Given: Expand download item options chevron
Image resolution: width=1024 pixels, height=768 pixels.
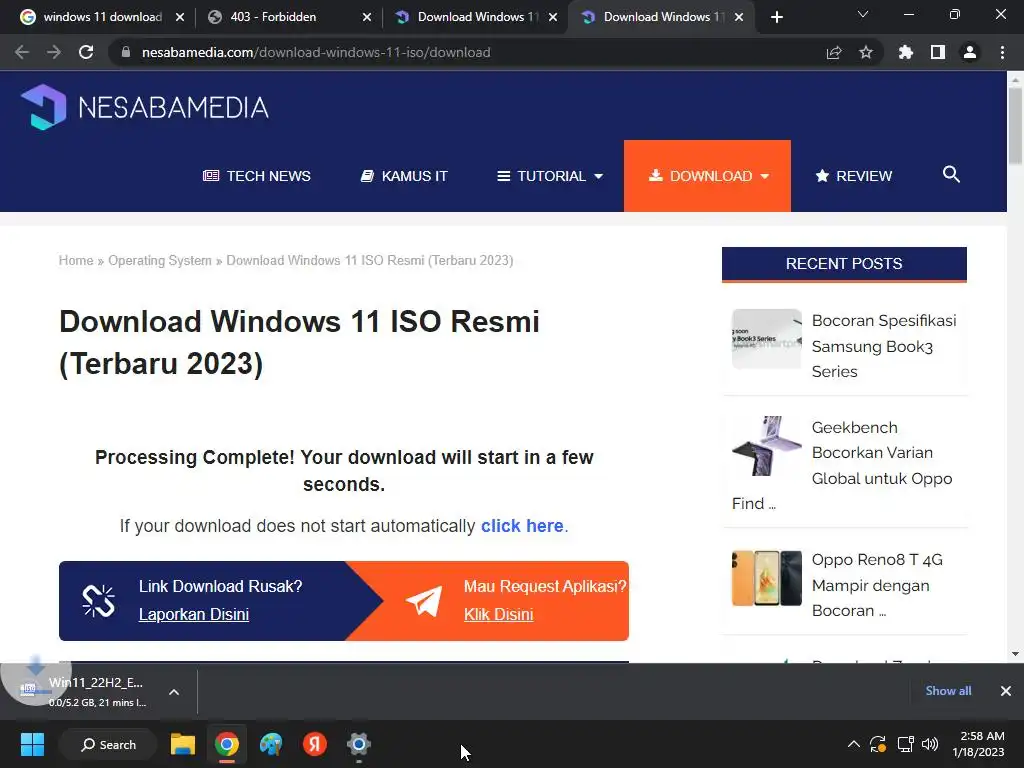Looking at the screenshot, I should pos(174,692).
